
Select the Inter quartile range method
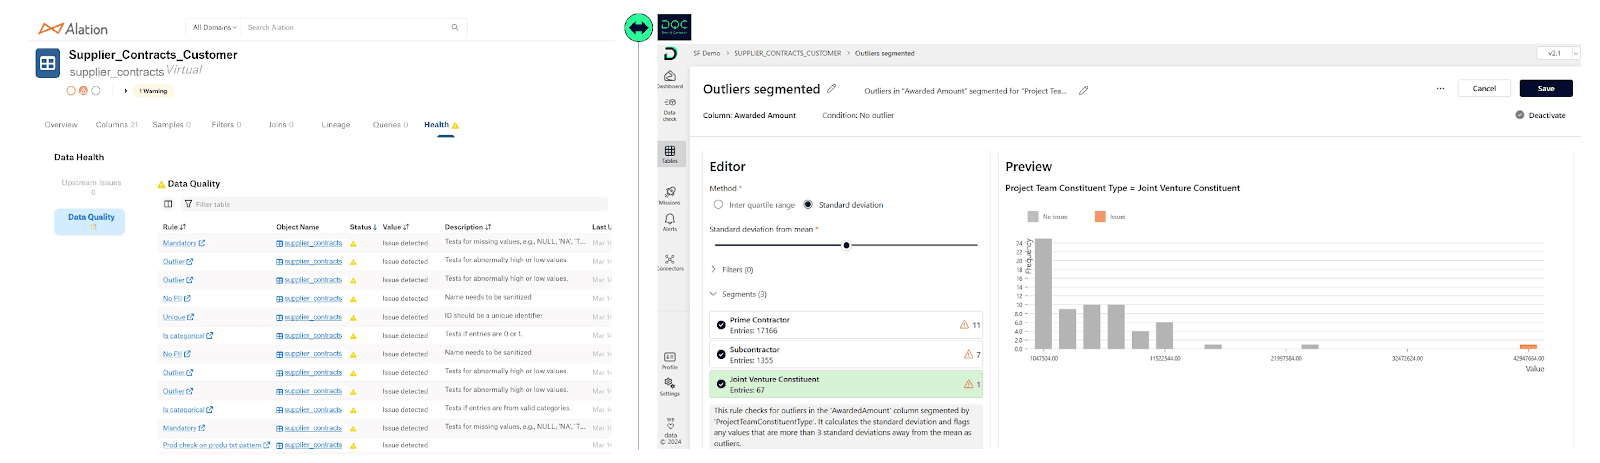tap(718, 205)
